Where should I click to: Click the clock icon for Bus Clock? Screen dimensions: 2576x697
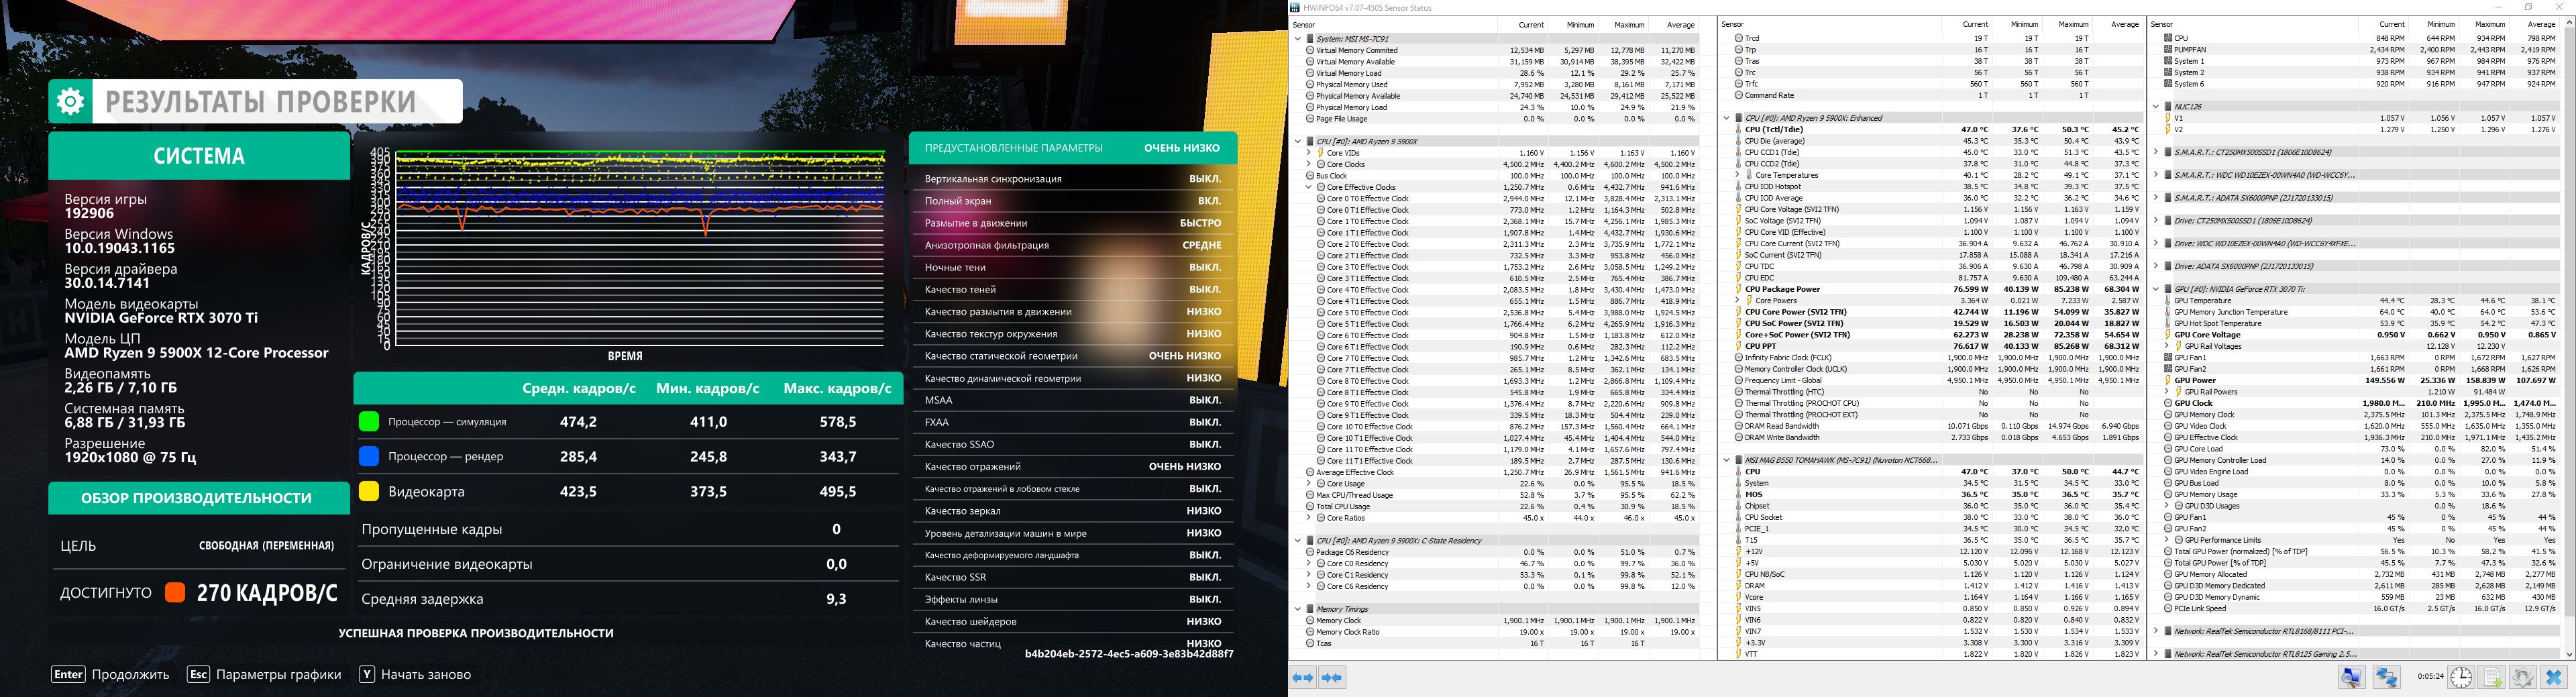[x=1310, y=175]
